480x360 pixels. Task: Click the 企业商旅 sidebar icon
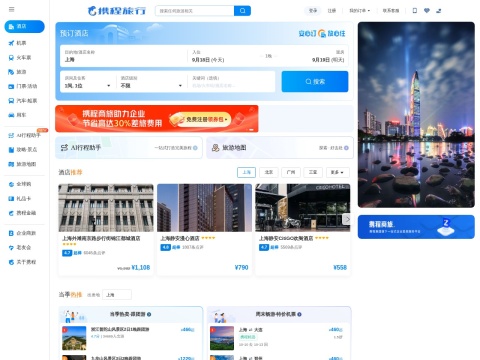(11, 233)
